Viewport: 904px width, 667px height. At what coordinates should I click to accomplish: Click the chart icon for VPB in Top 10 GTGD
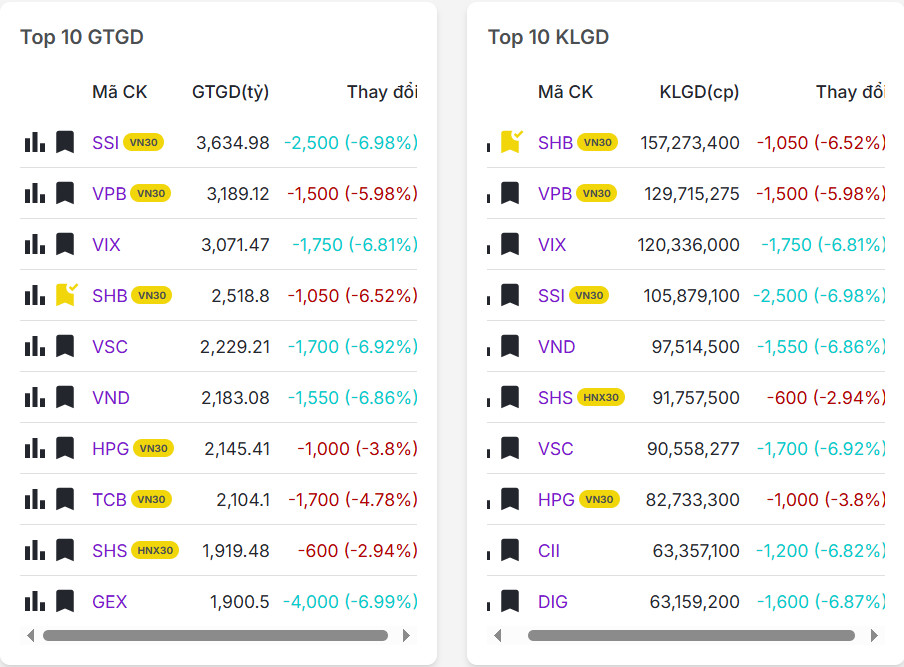[35, 193]
